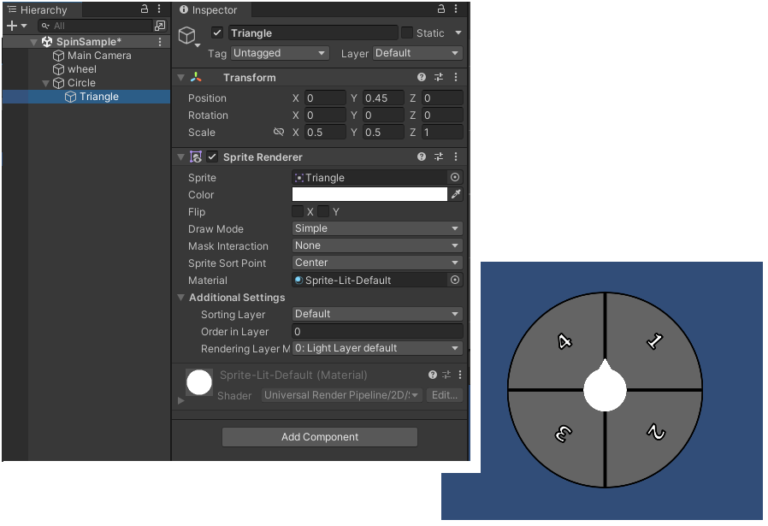Open the Material object picker circle

[455, 281]
